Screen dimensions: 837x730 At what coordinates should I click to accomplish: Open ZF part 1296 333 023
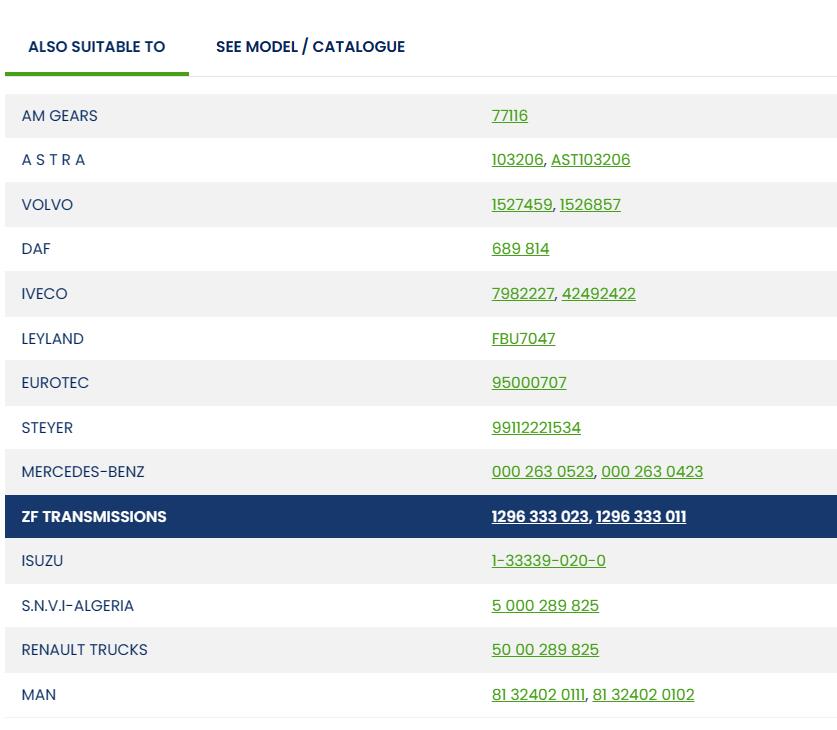[x=540, y=517]
